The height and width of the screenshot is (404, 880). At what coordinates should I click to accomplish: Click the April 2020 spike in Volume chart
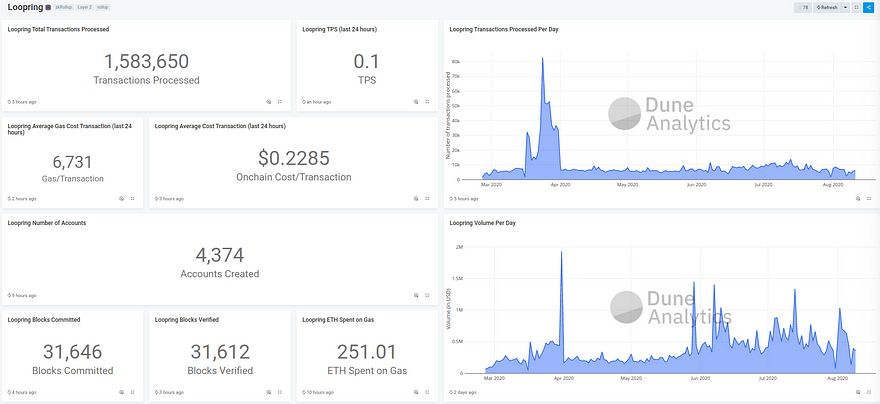(561, 252)
